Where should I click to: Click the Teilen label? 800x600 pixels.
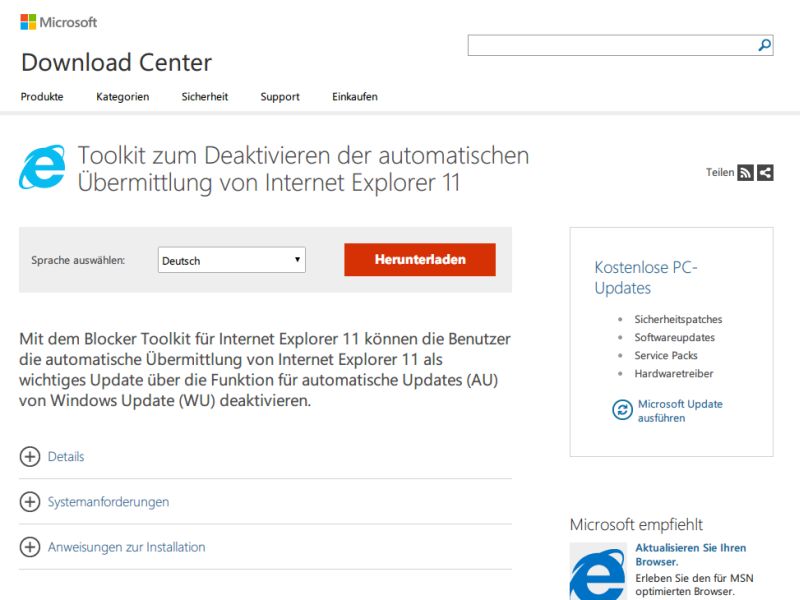[719, 172]
